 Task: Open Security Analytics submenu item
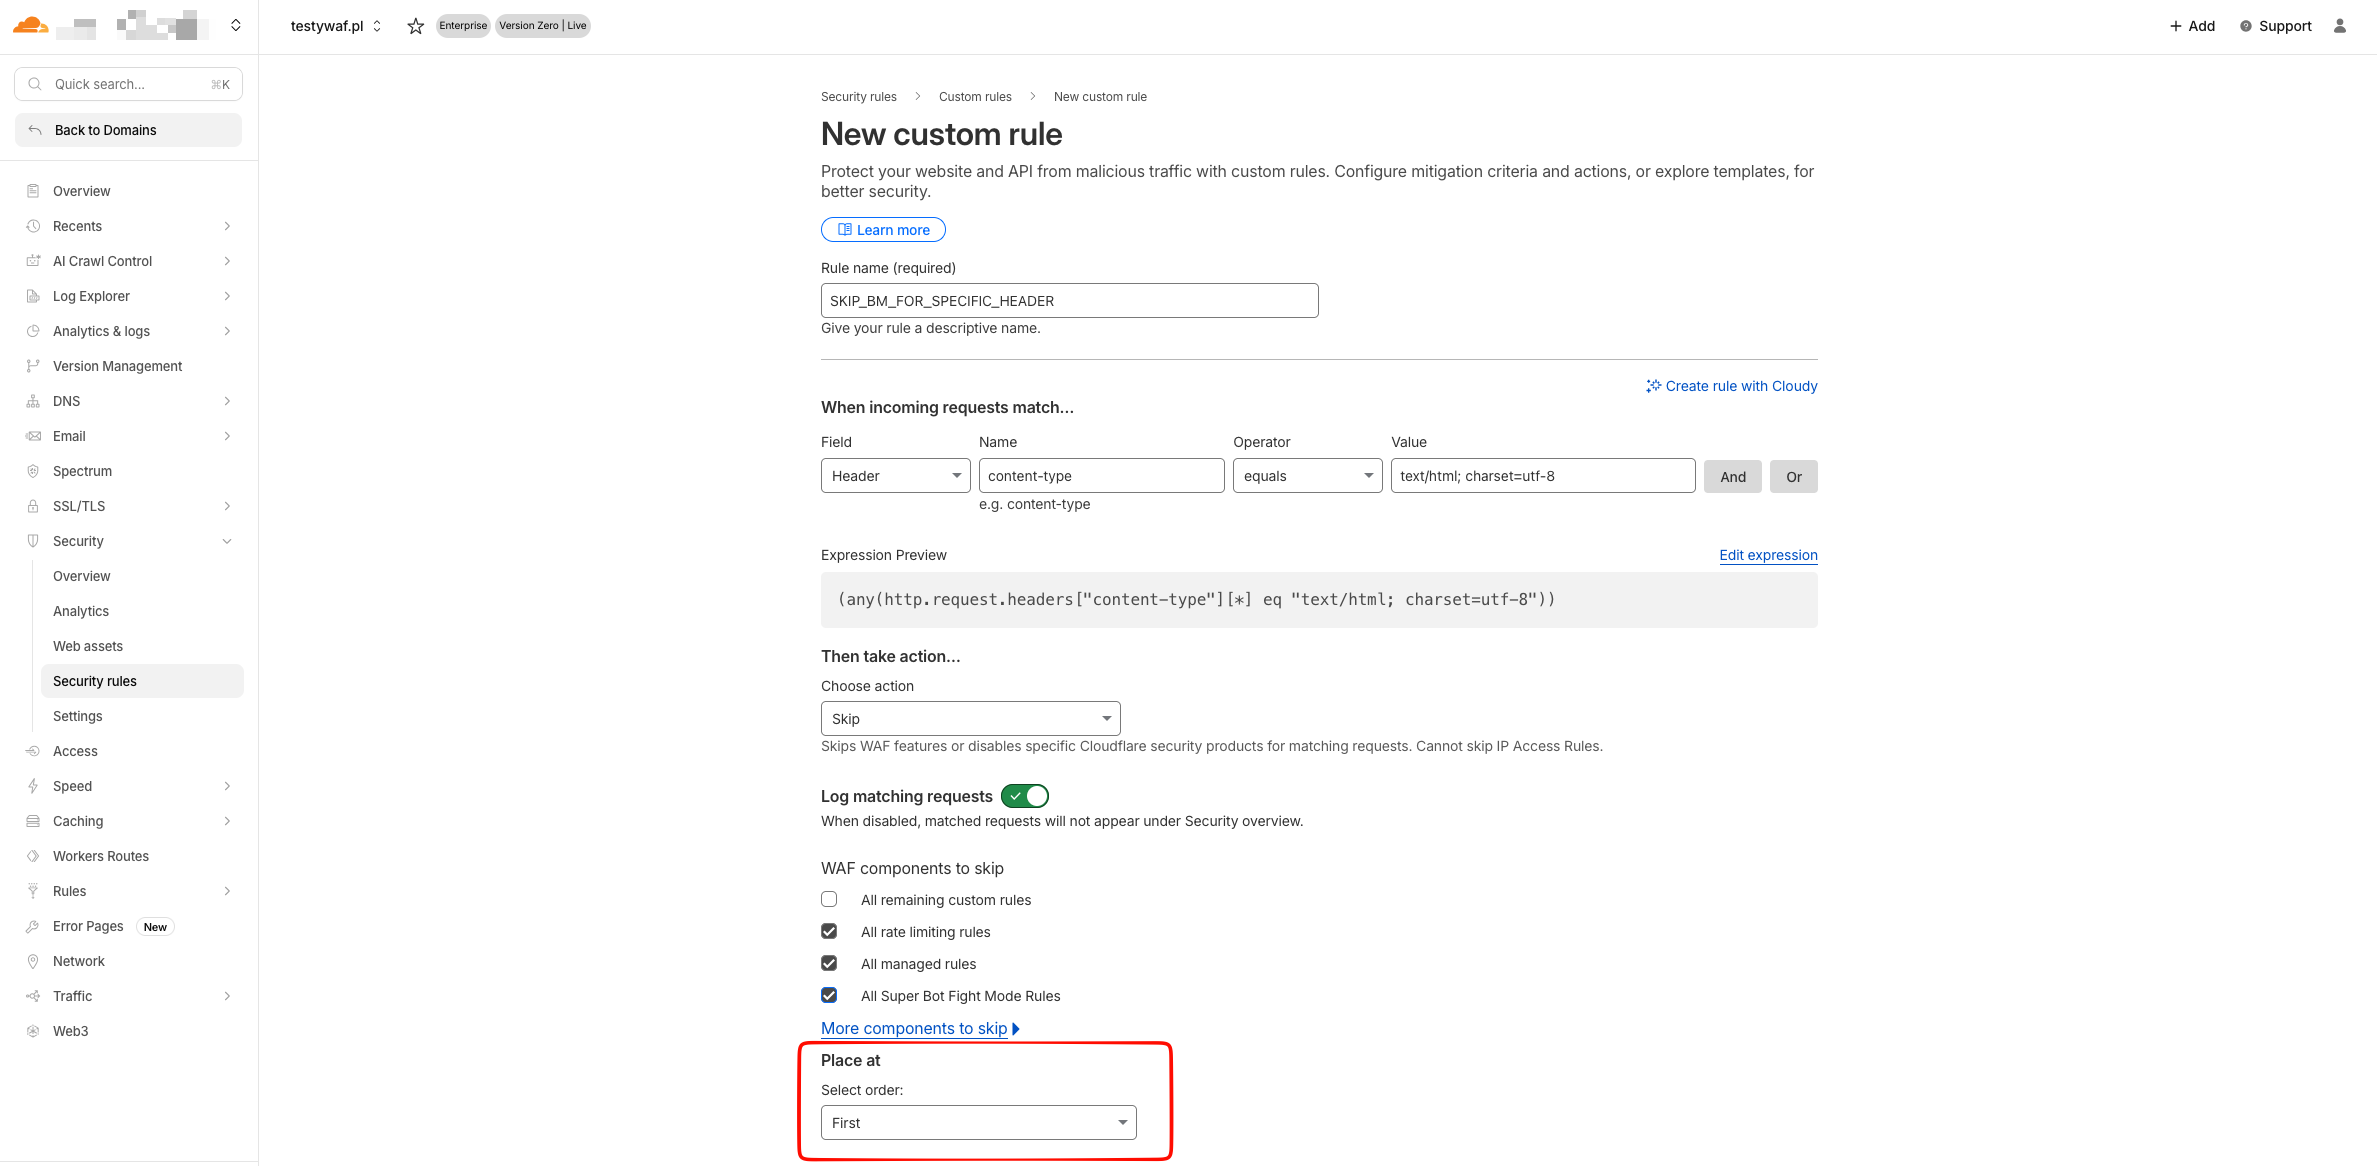(81, 611)
